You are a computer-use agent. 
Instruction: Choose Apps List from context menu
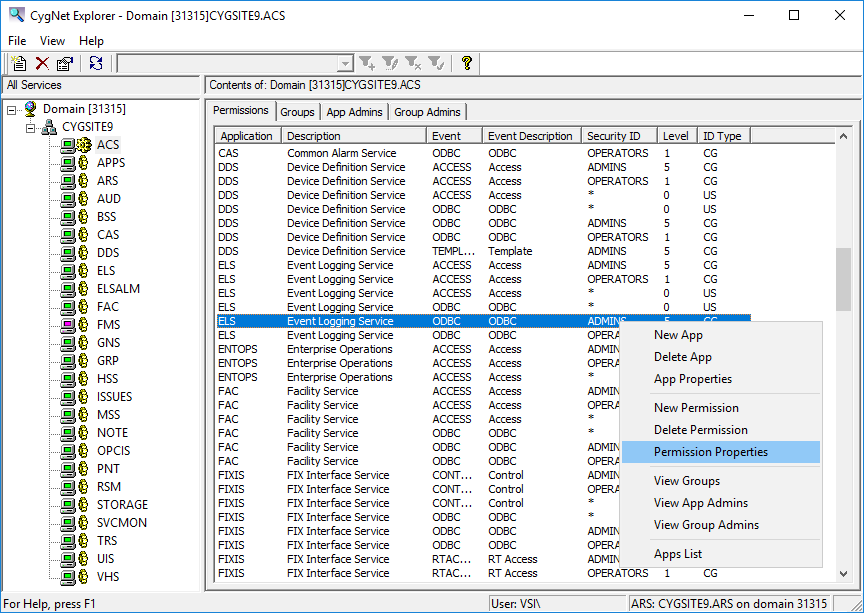click(x=721, y=554)
